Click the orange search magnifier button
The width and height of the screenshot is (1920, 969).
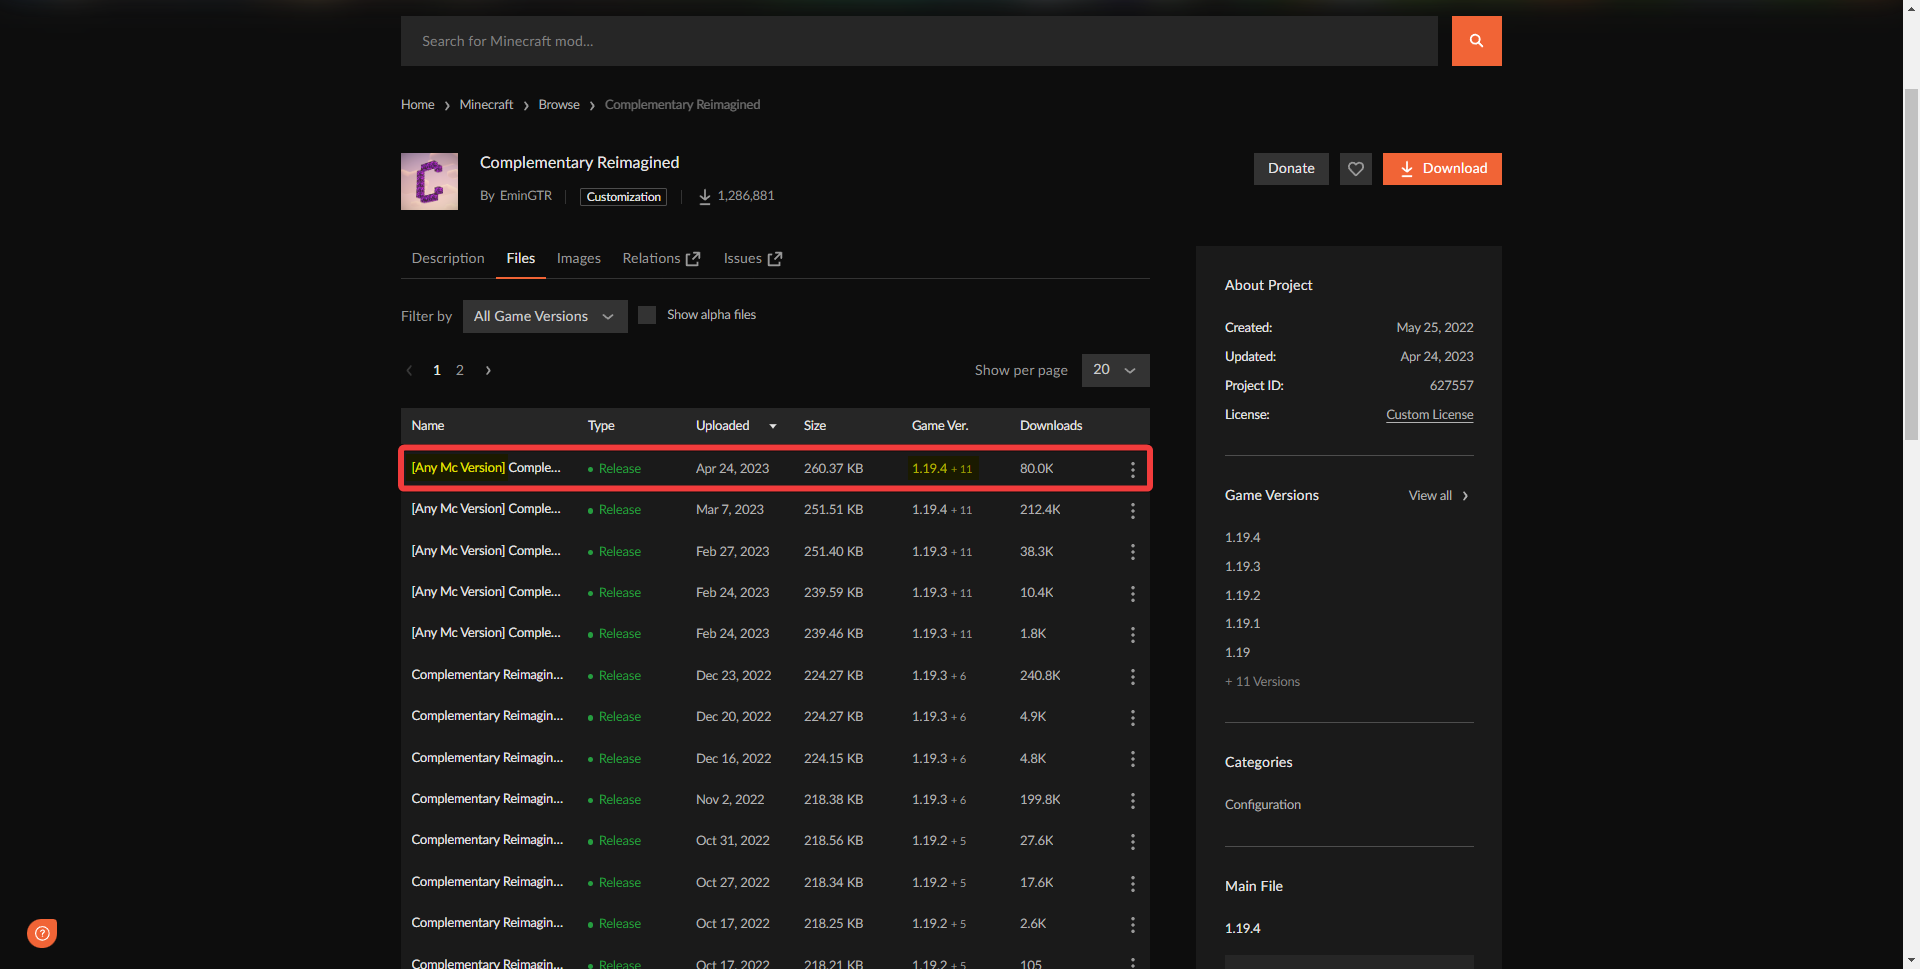tap(1476, 41)
